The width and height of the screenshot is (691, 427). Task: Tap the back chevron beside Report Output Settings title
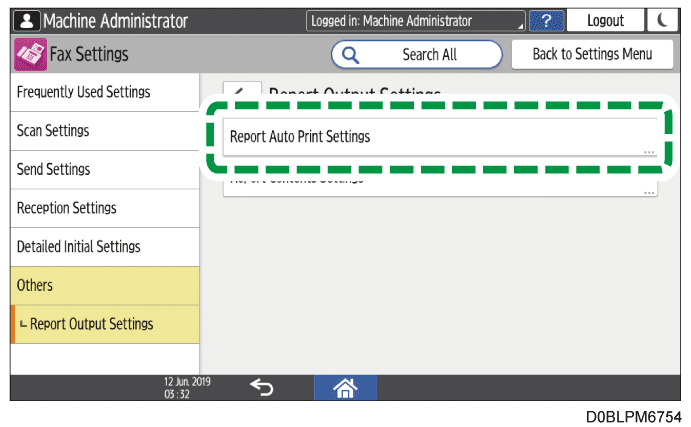click(x=241, y=88)
